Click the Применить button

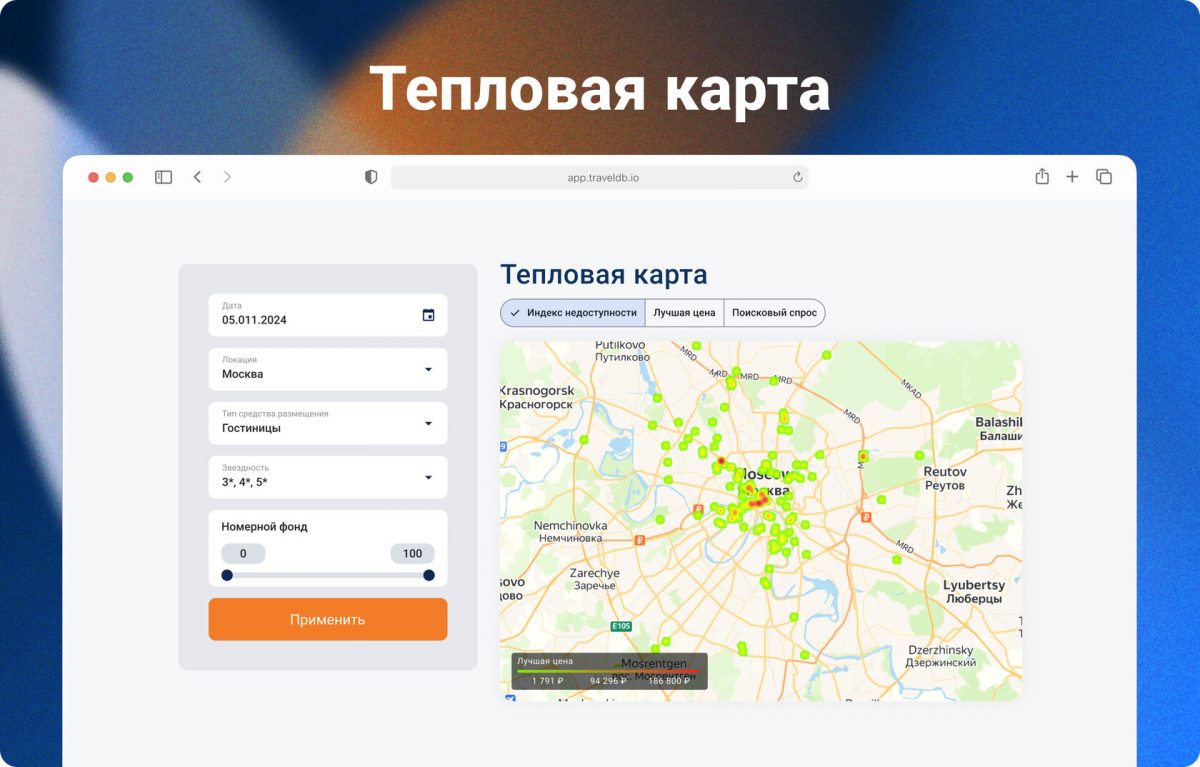(327, 619)
